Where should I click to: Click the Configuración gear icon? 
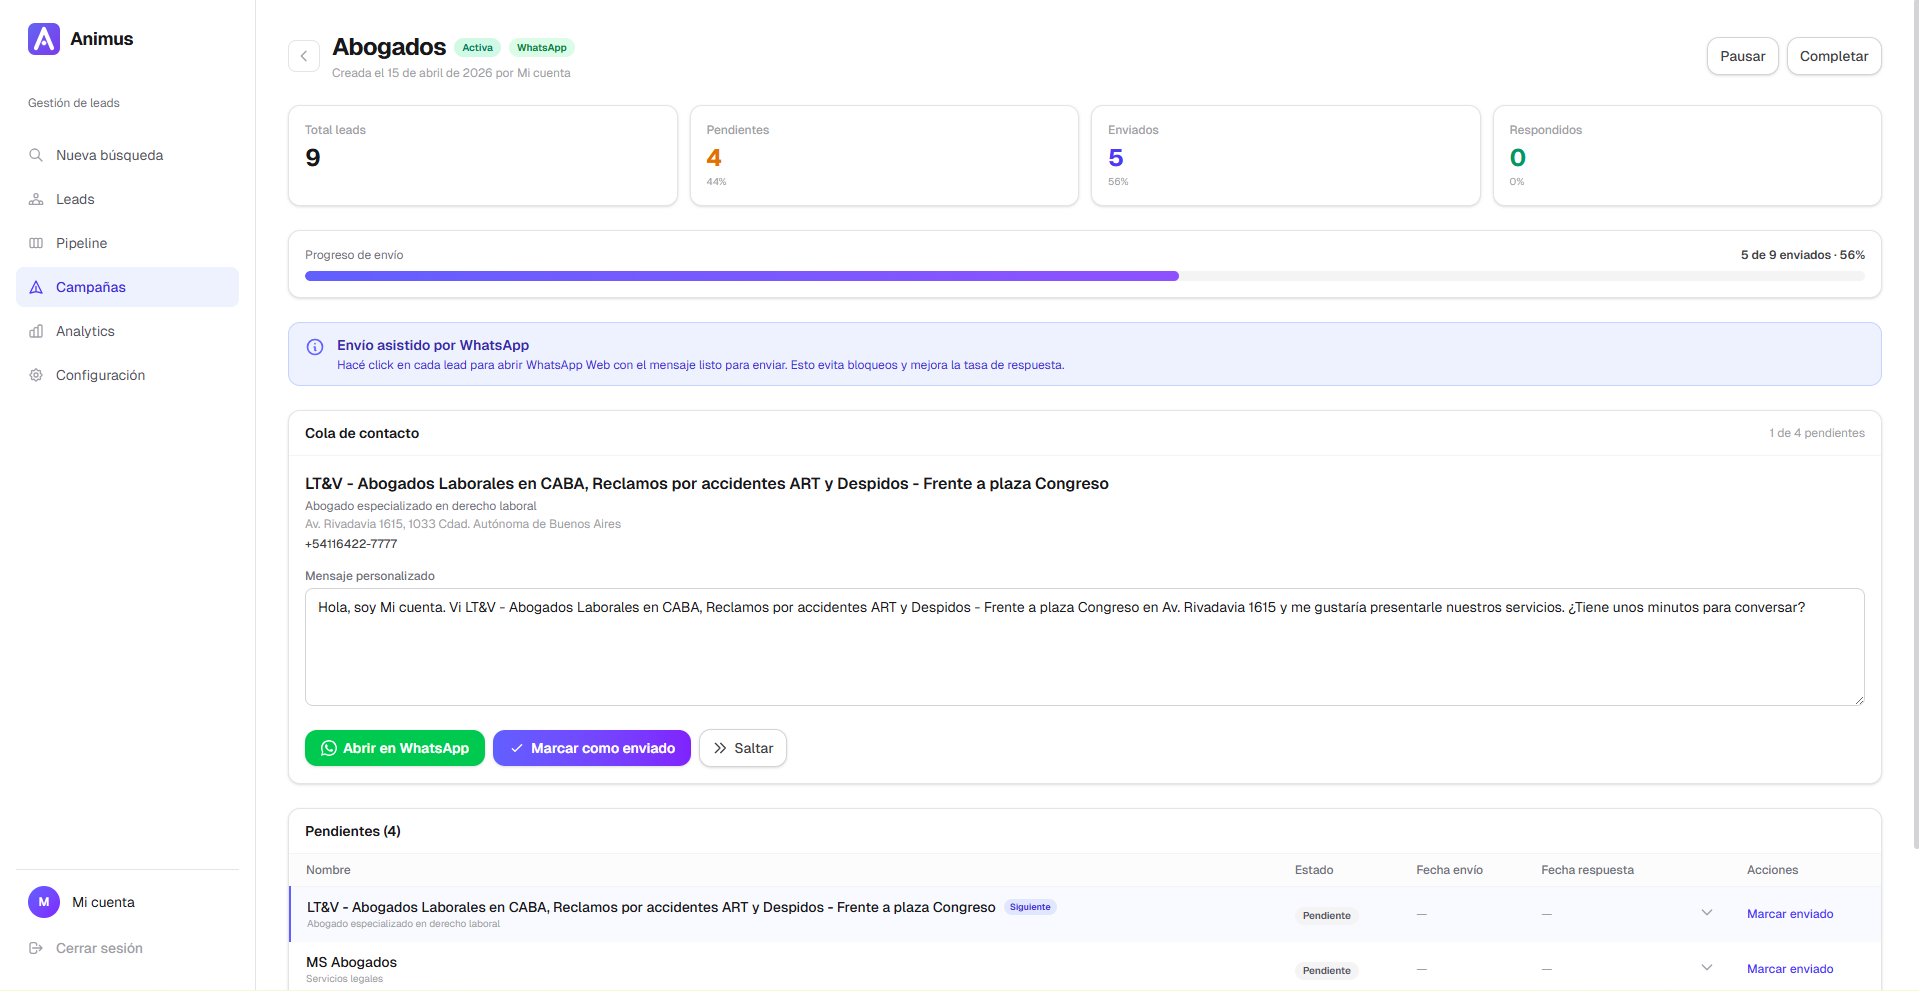click(x=36, y=375)
